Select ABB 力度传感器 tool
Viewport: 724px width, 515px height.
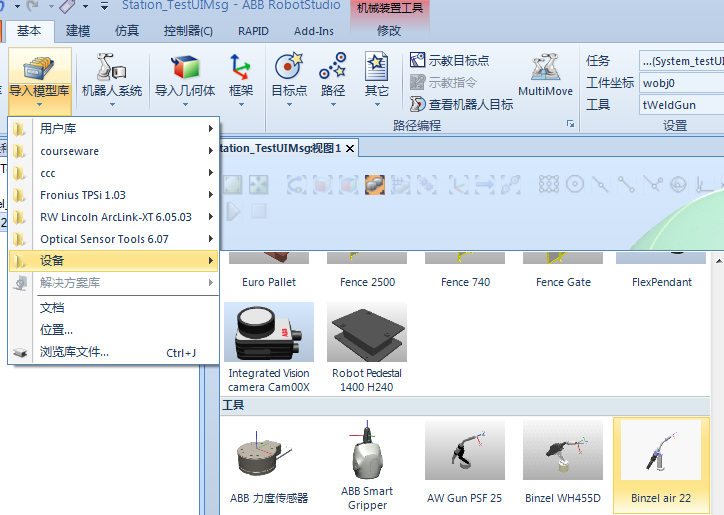269,465
